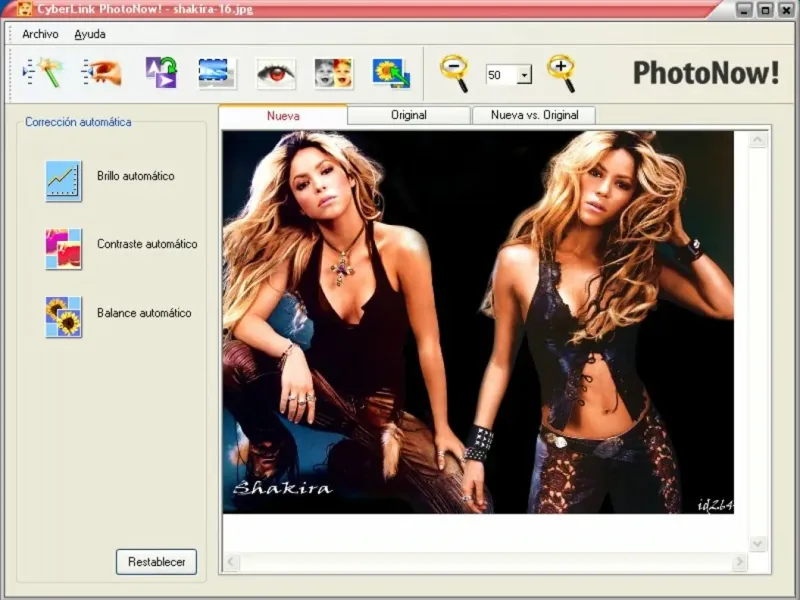Click the vertical scrollbar up arrow

758,140
